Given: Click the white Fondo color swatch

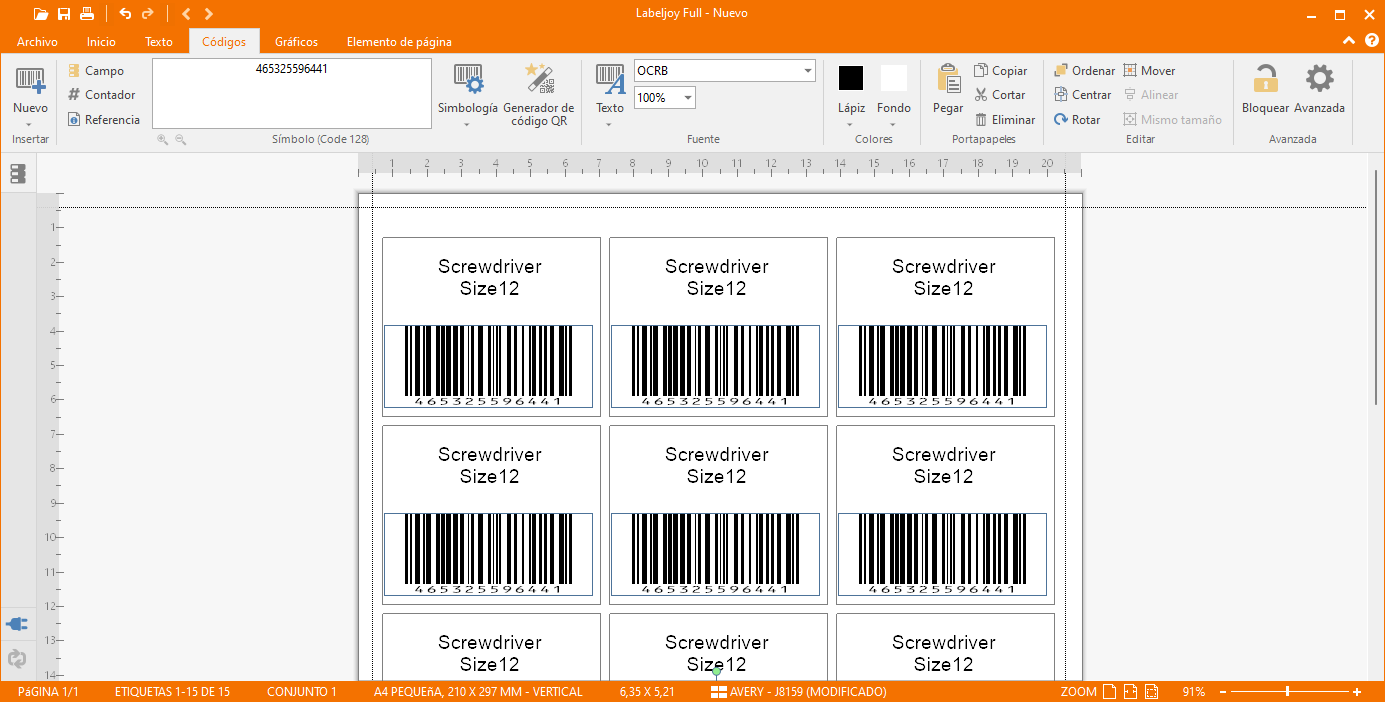Looking at the screenshot, I should tap(894, 78).
